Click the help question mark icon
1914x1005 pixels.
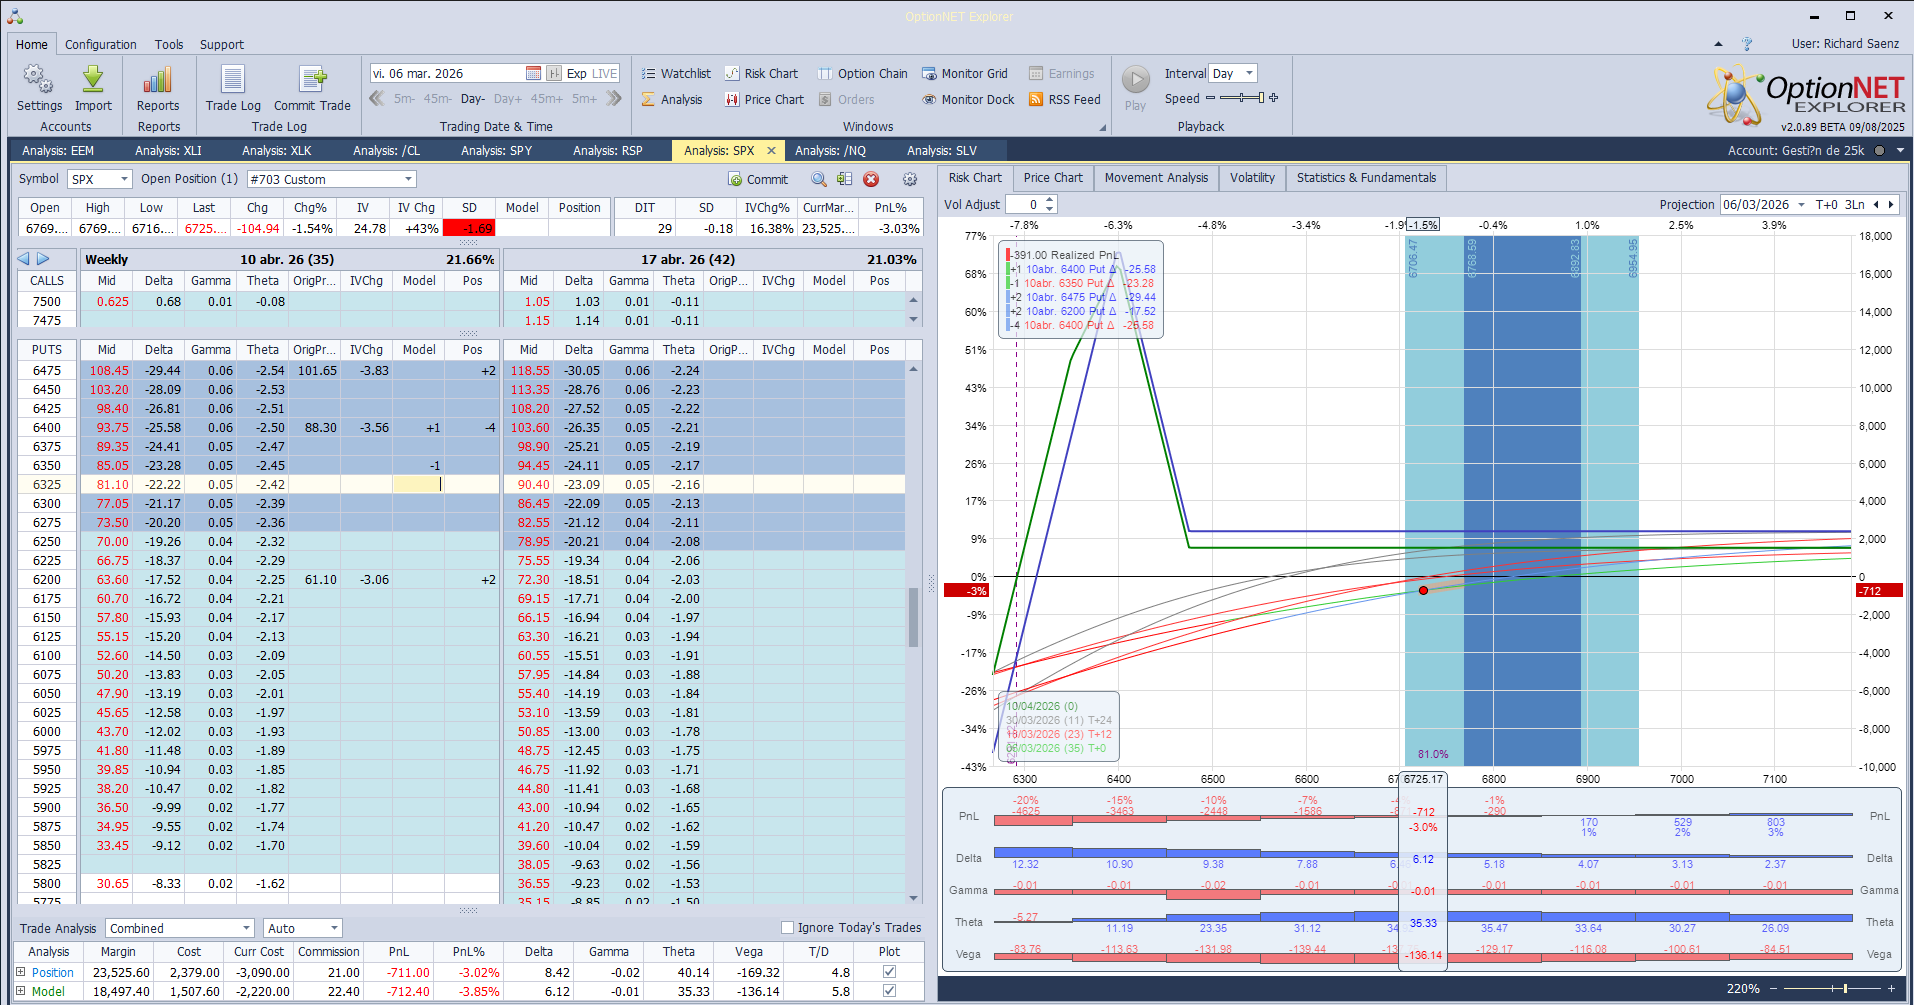(1747, 44)
